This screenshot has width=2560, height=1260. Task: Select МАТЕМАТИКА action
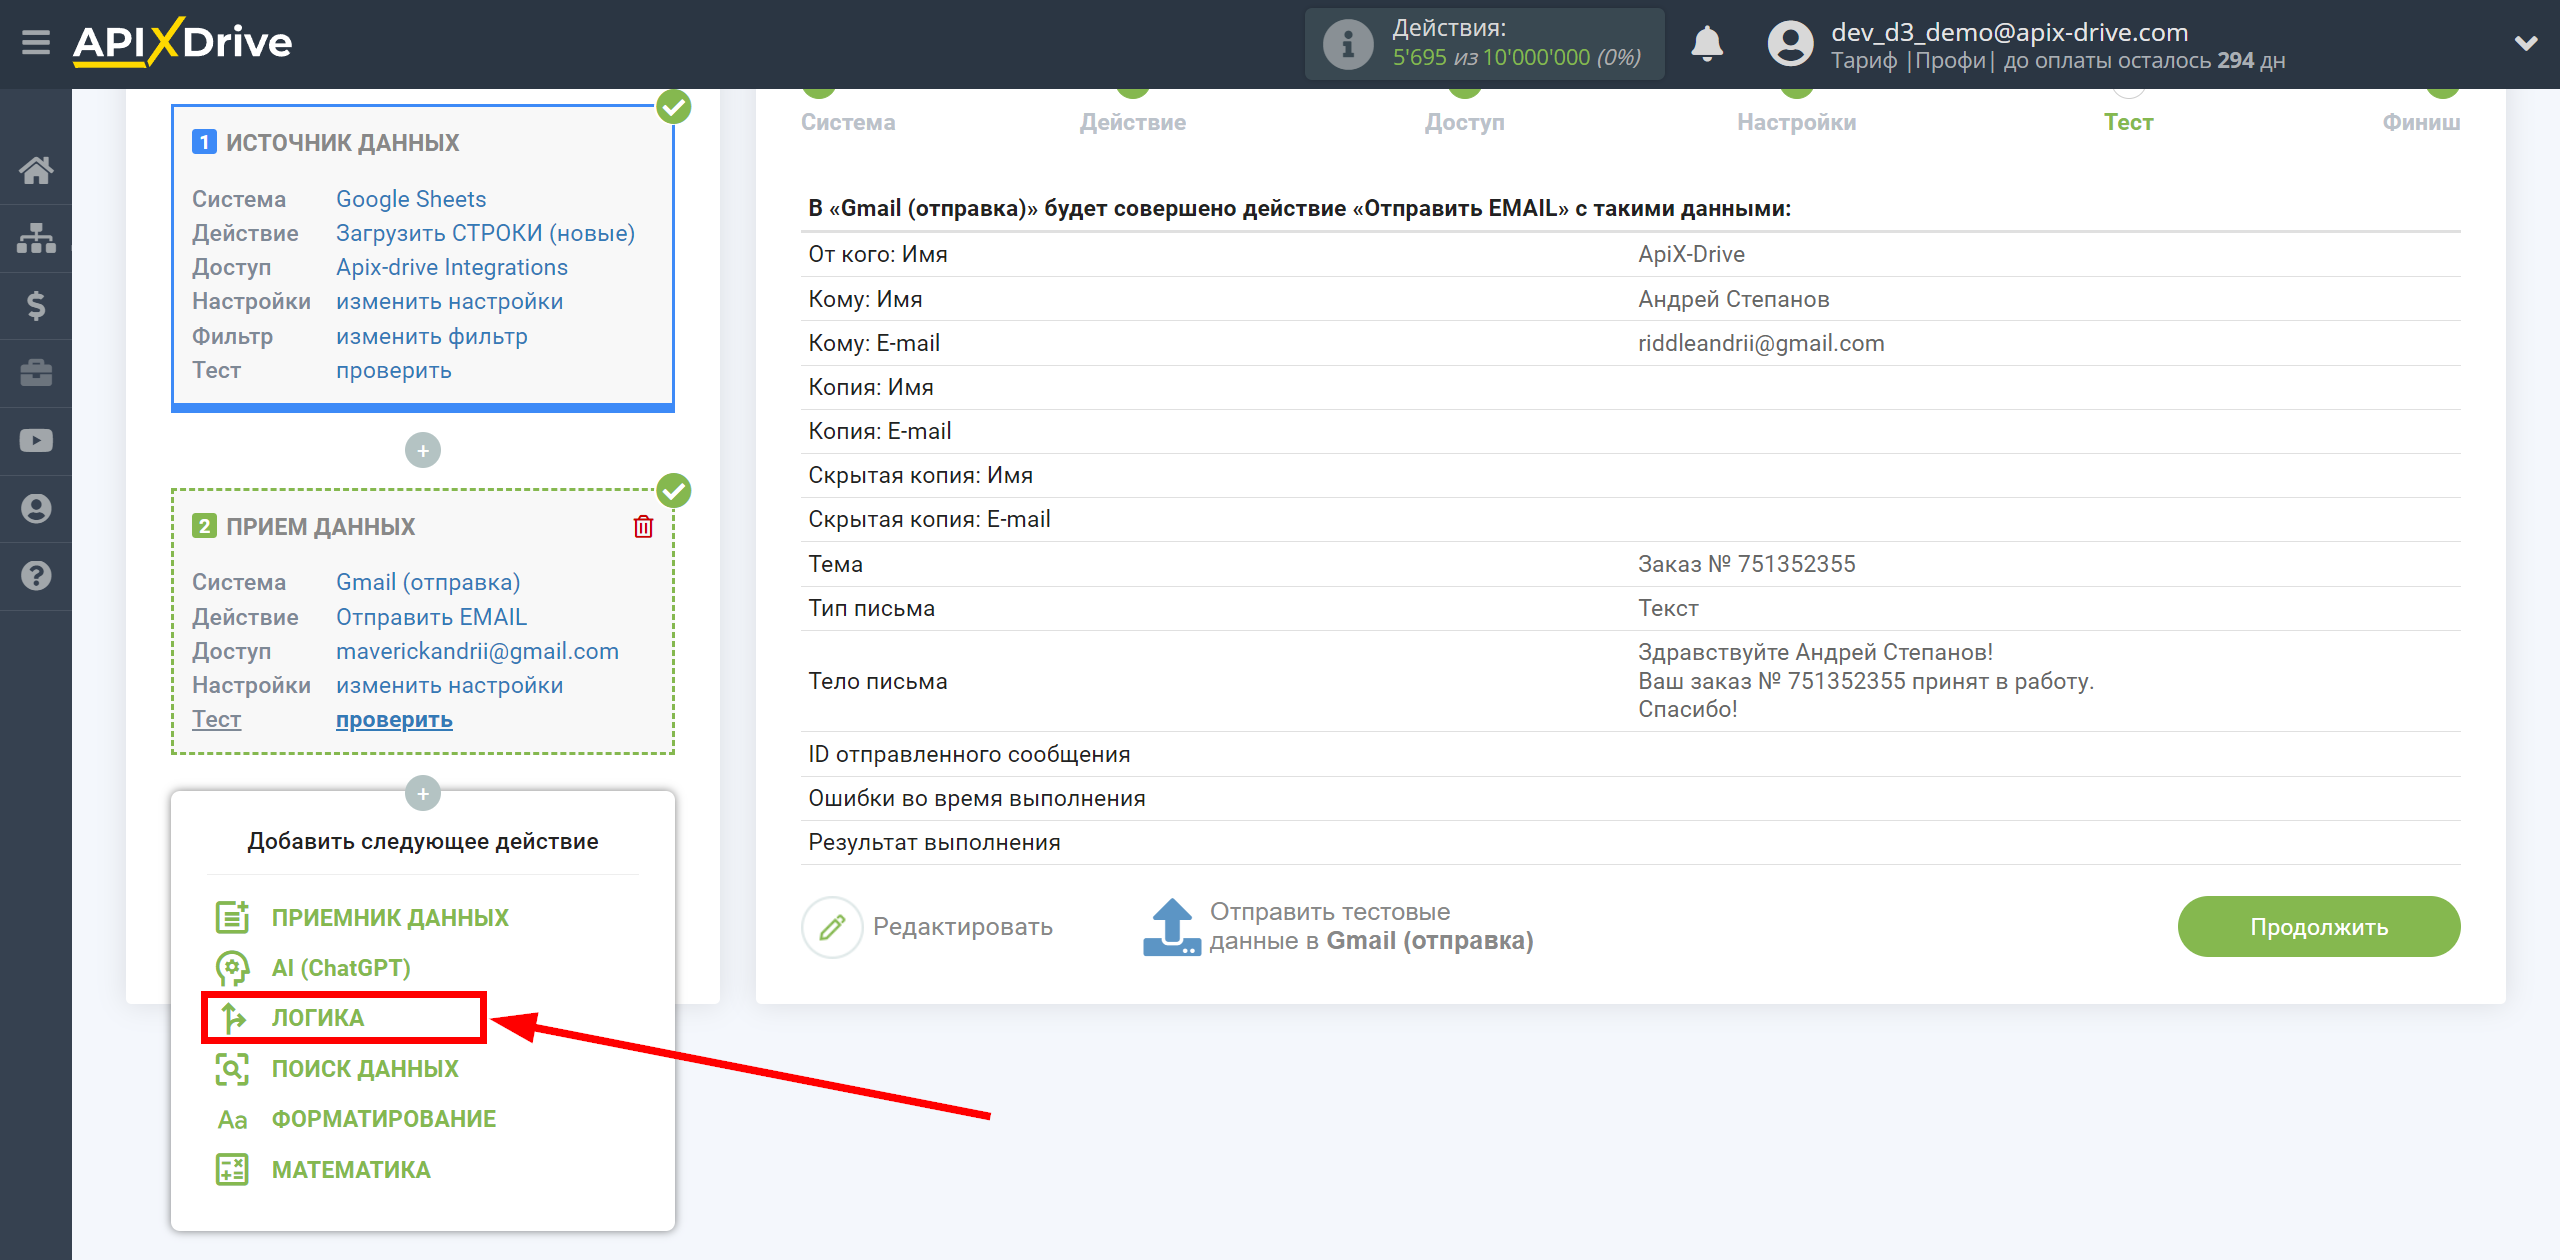pos(351,1170)
